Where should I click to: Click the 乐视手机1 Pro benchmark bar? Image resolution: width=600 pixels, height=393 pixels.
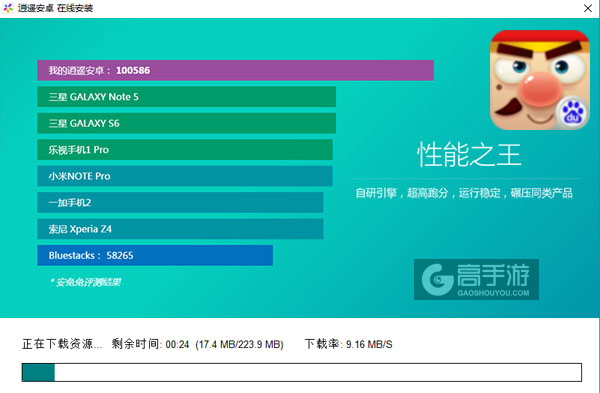(185, 150)
